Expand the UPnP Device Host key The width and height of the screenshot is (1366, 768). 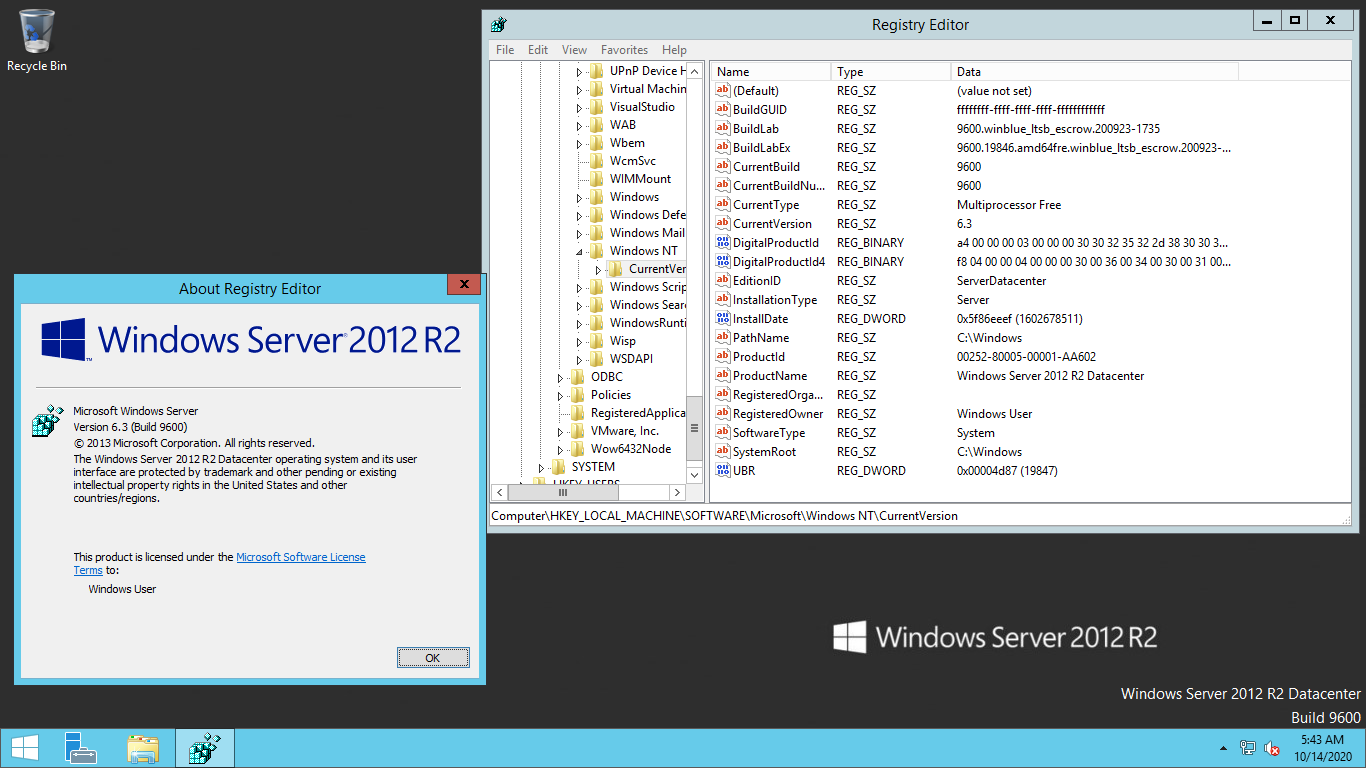(x=579, y=71)
